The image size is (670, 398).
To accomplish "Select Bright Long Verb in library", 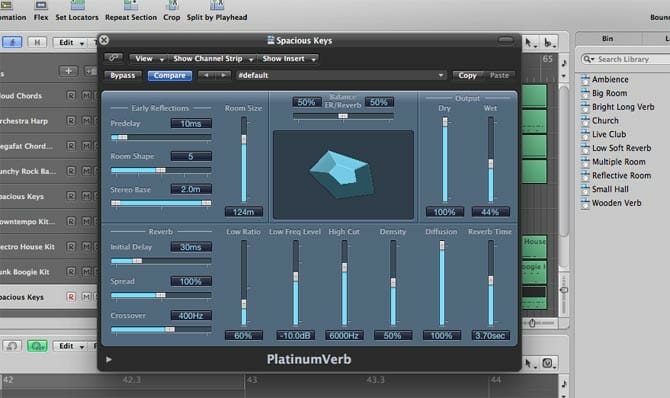I will 623,107.
